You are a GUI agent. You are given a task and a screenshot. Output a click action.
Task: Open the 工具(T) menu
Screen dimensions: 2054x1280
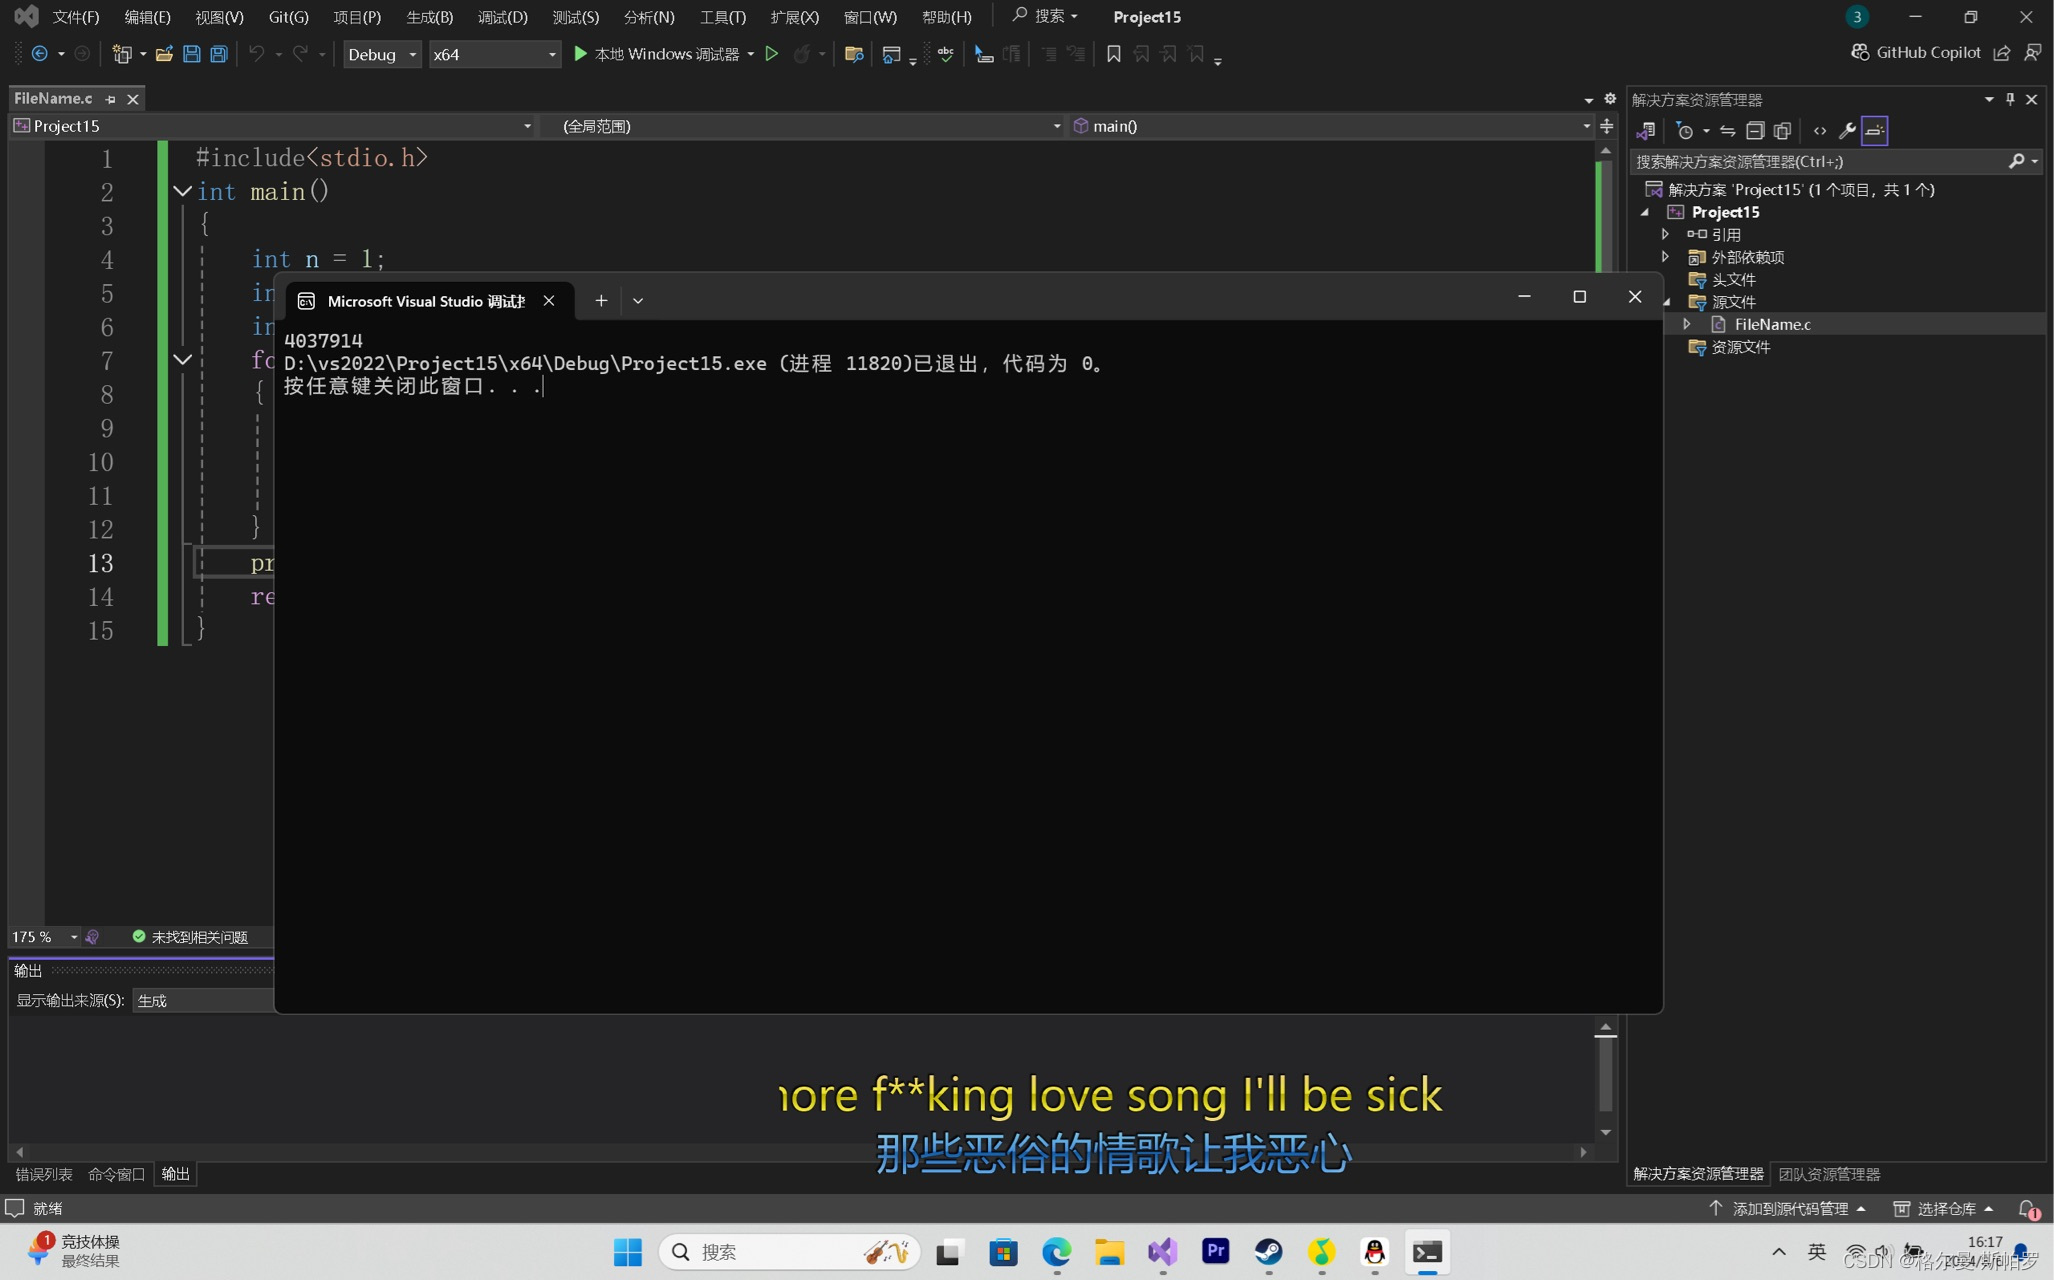click(x=722, y=17)
